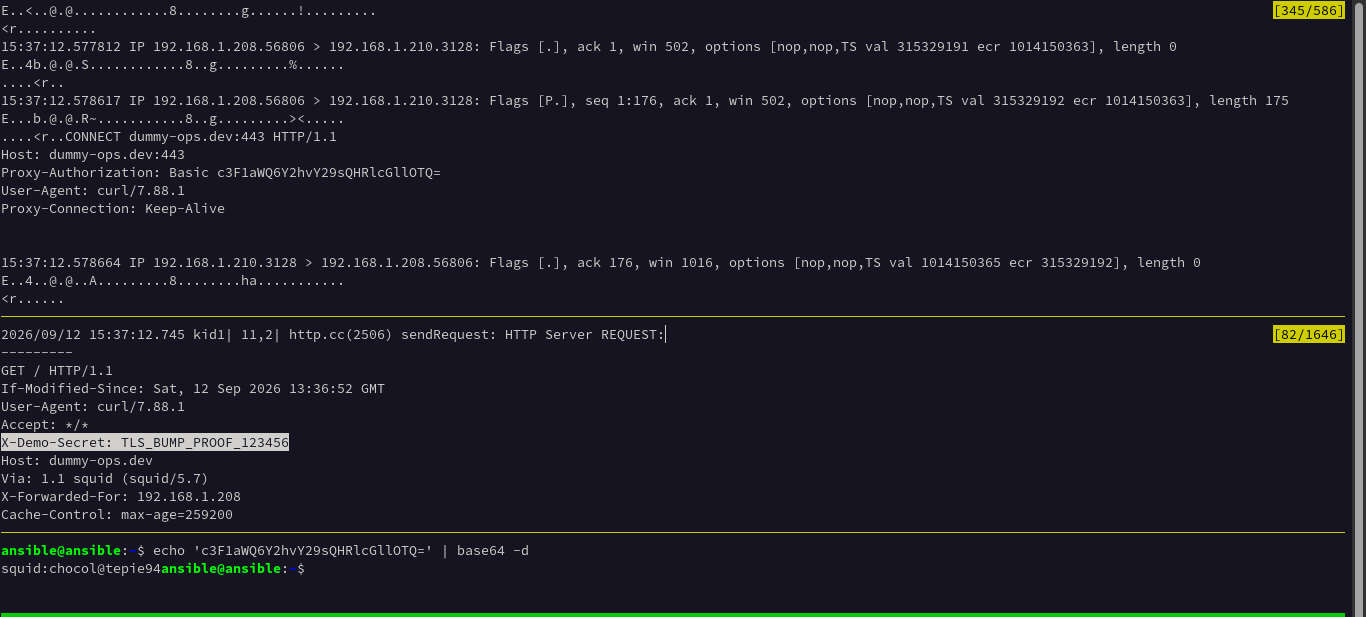Click the base64 -d part of the command
The image size is (1366, 617).
point(493,551)
